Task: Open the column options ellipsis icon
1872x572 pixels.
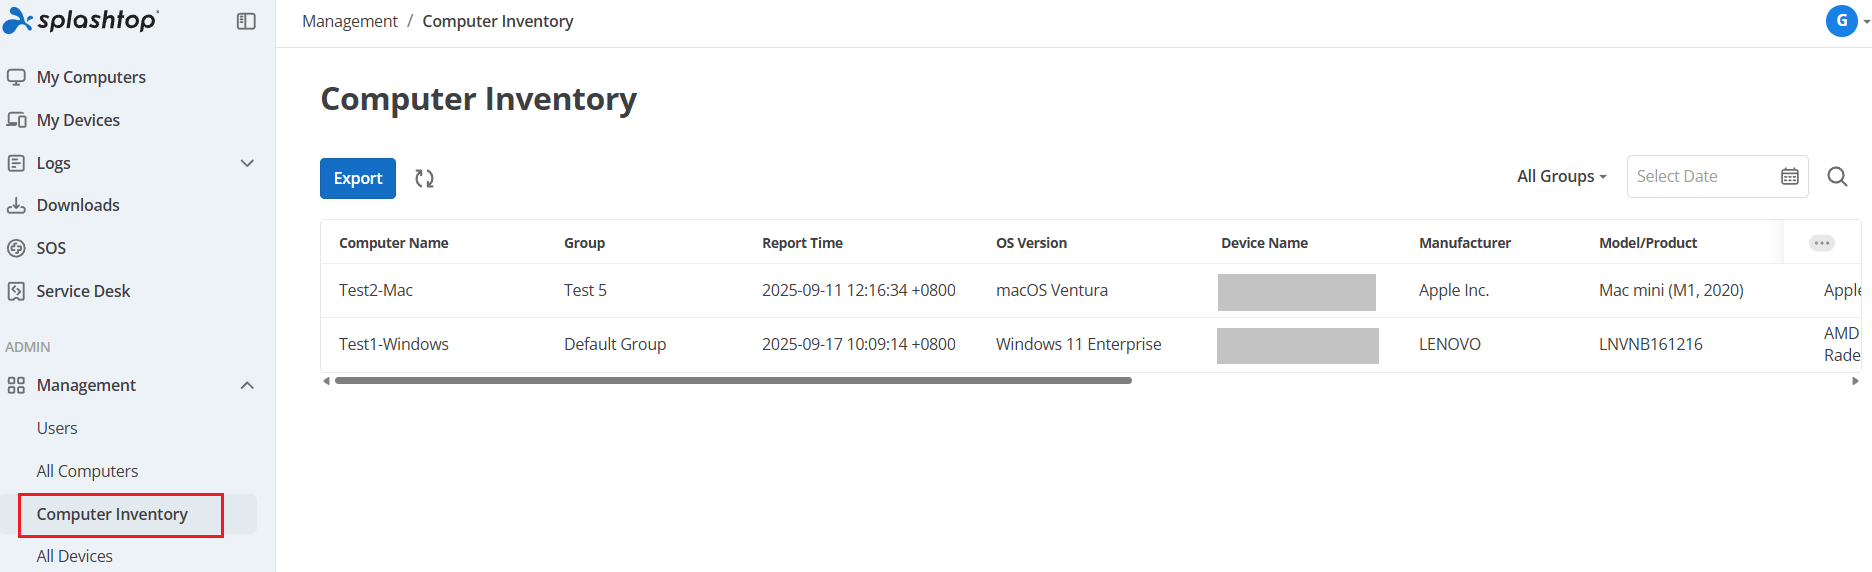Action: pyautogui.click(x=1822, y=243)
